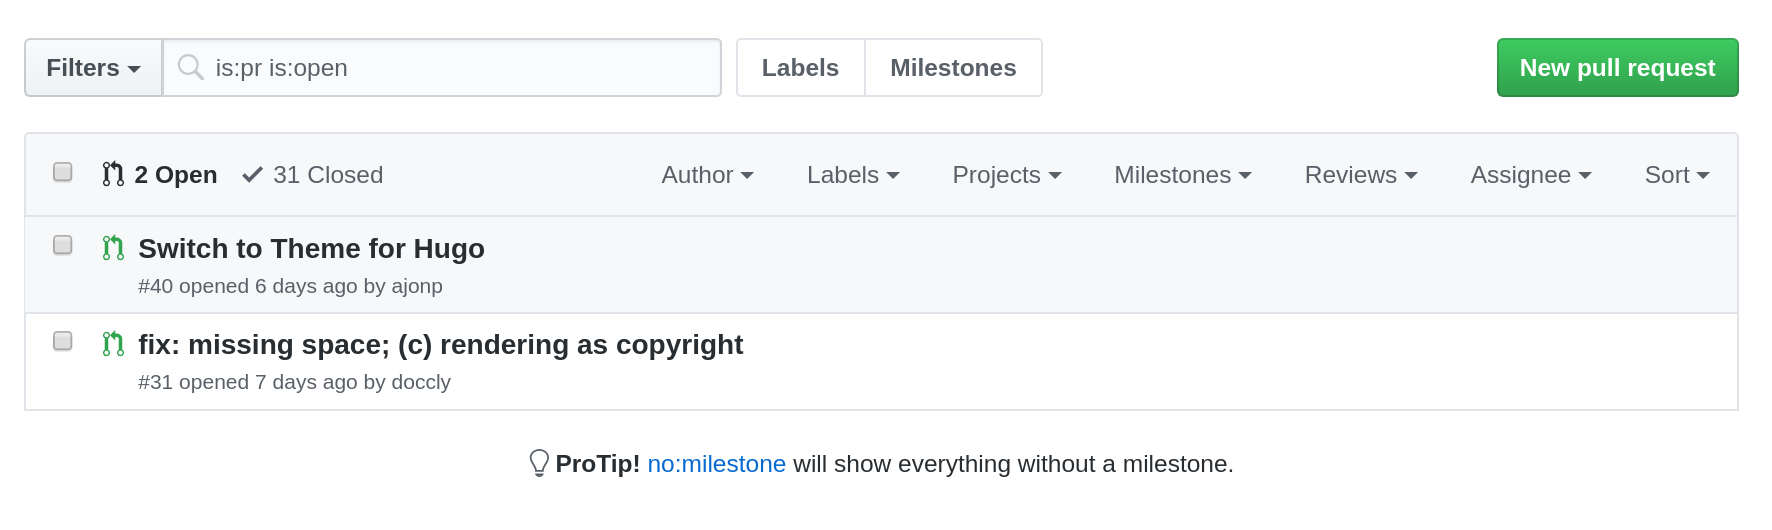The height and width of the screenshot is (530, 1772).
Task: Click the search magnifier icon
Action: click(190, 67)
